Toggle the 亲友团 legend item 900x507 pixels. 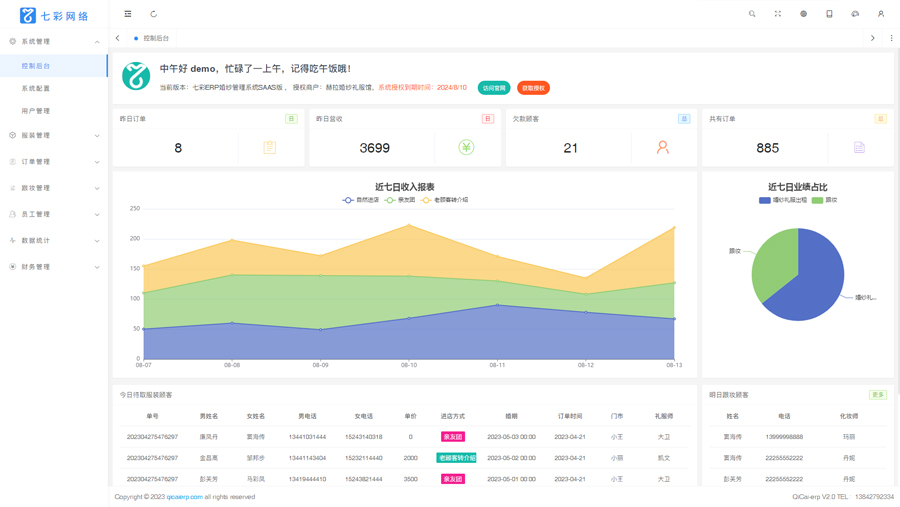coord(400,200)
